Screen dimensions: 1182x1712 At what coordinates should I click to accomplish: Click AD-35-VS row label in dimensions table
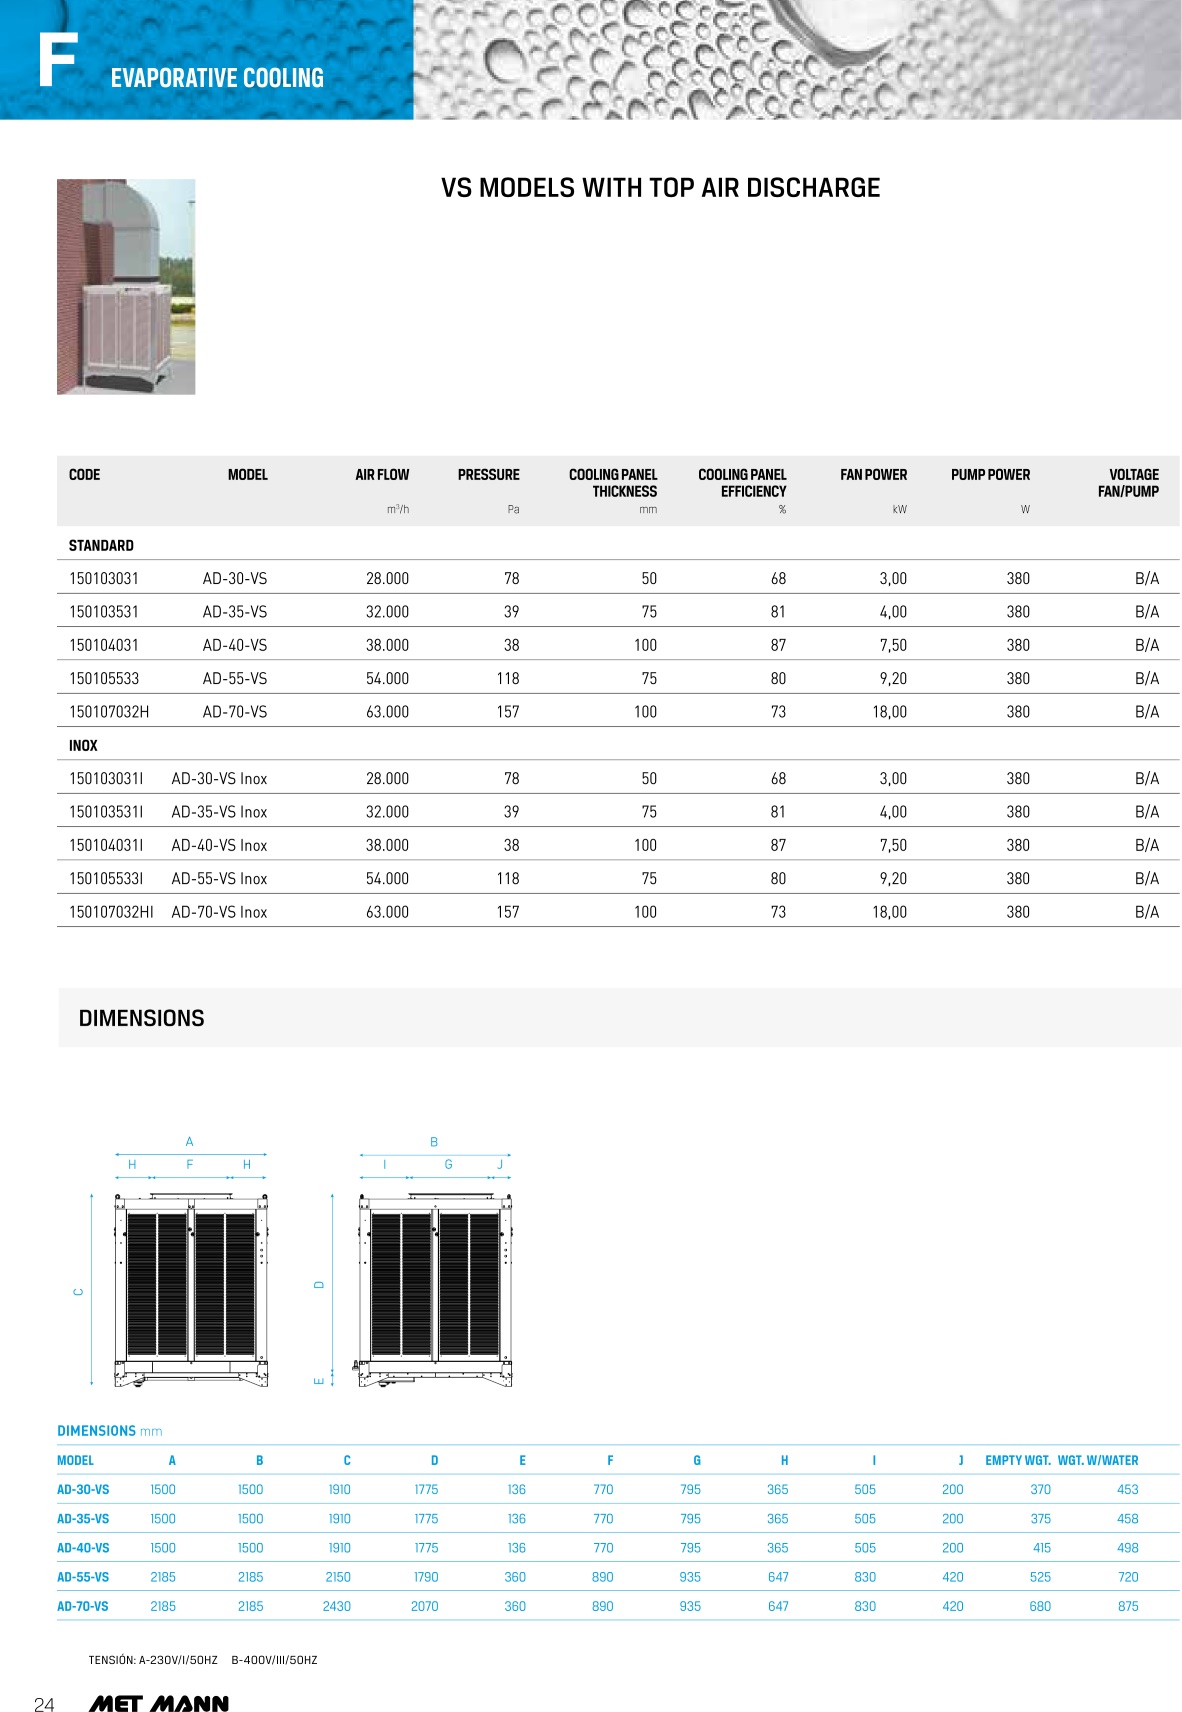pos(83,1519)
